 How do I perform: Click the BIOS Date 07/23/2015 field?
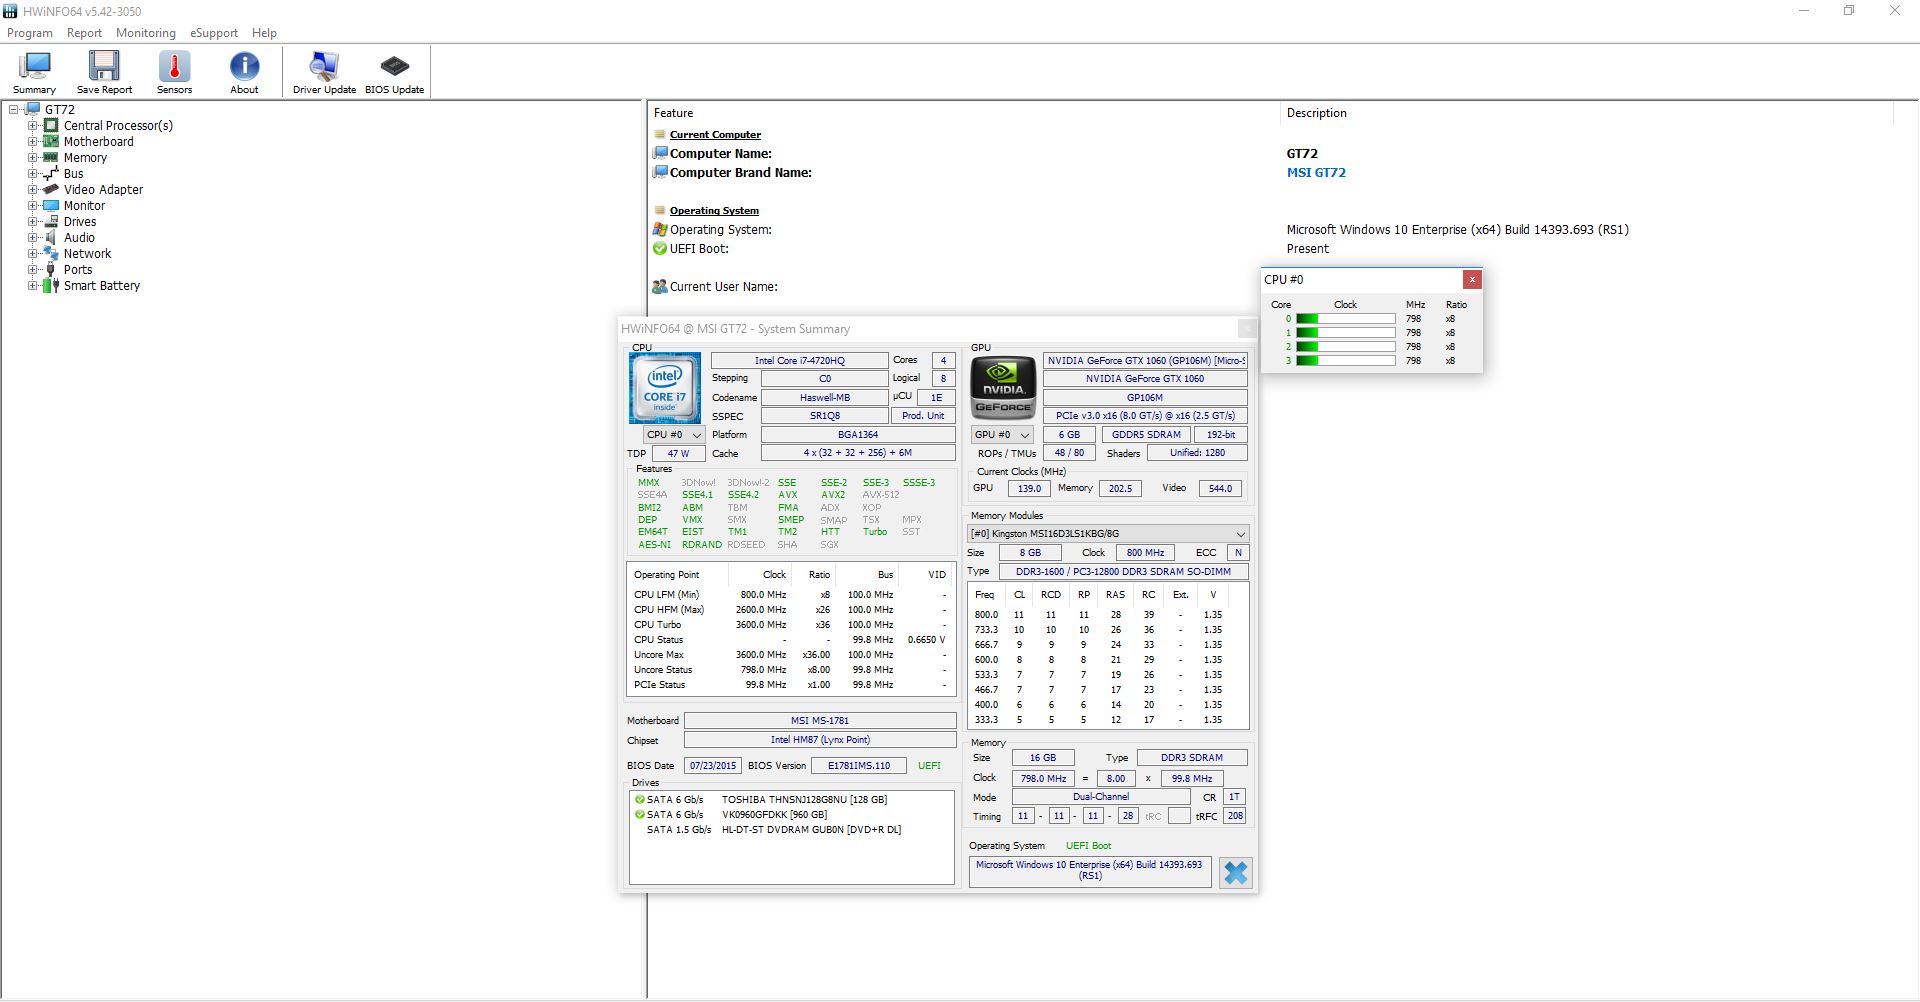[x=712, y=766]
